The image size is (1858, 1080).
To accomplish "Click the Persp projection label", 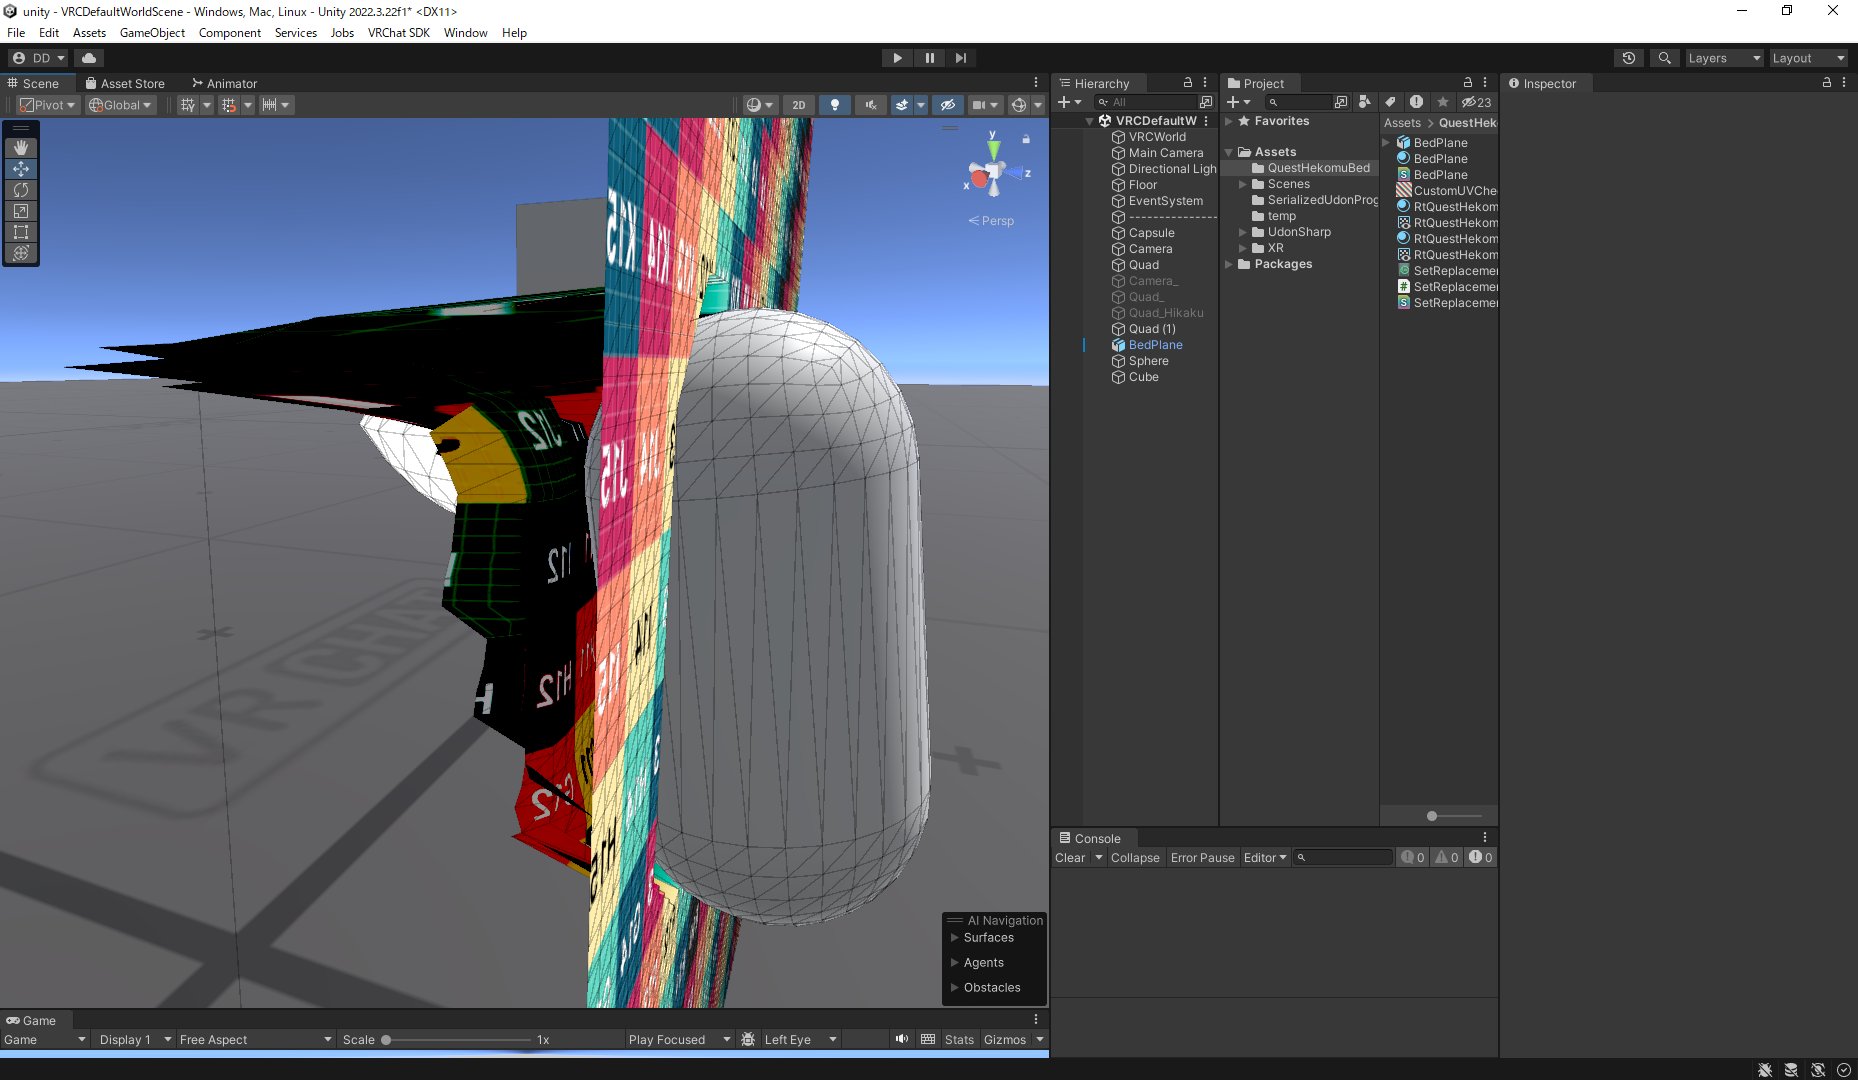I will tap(991, 221).
